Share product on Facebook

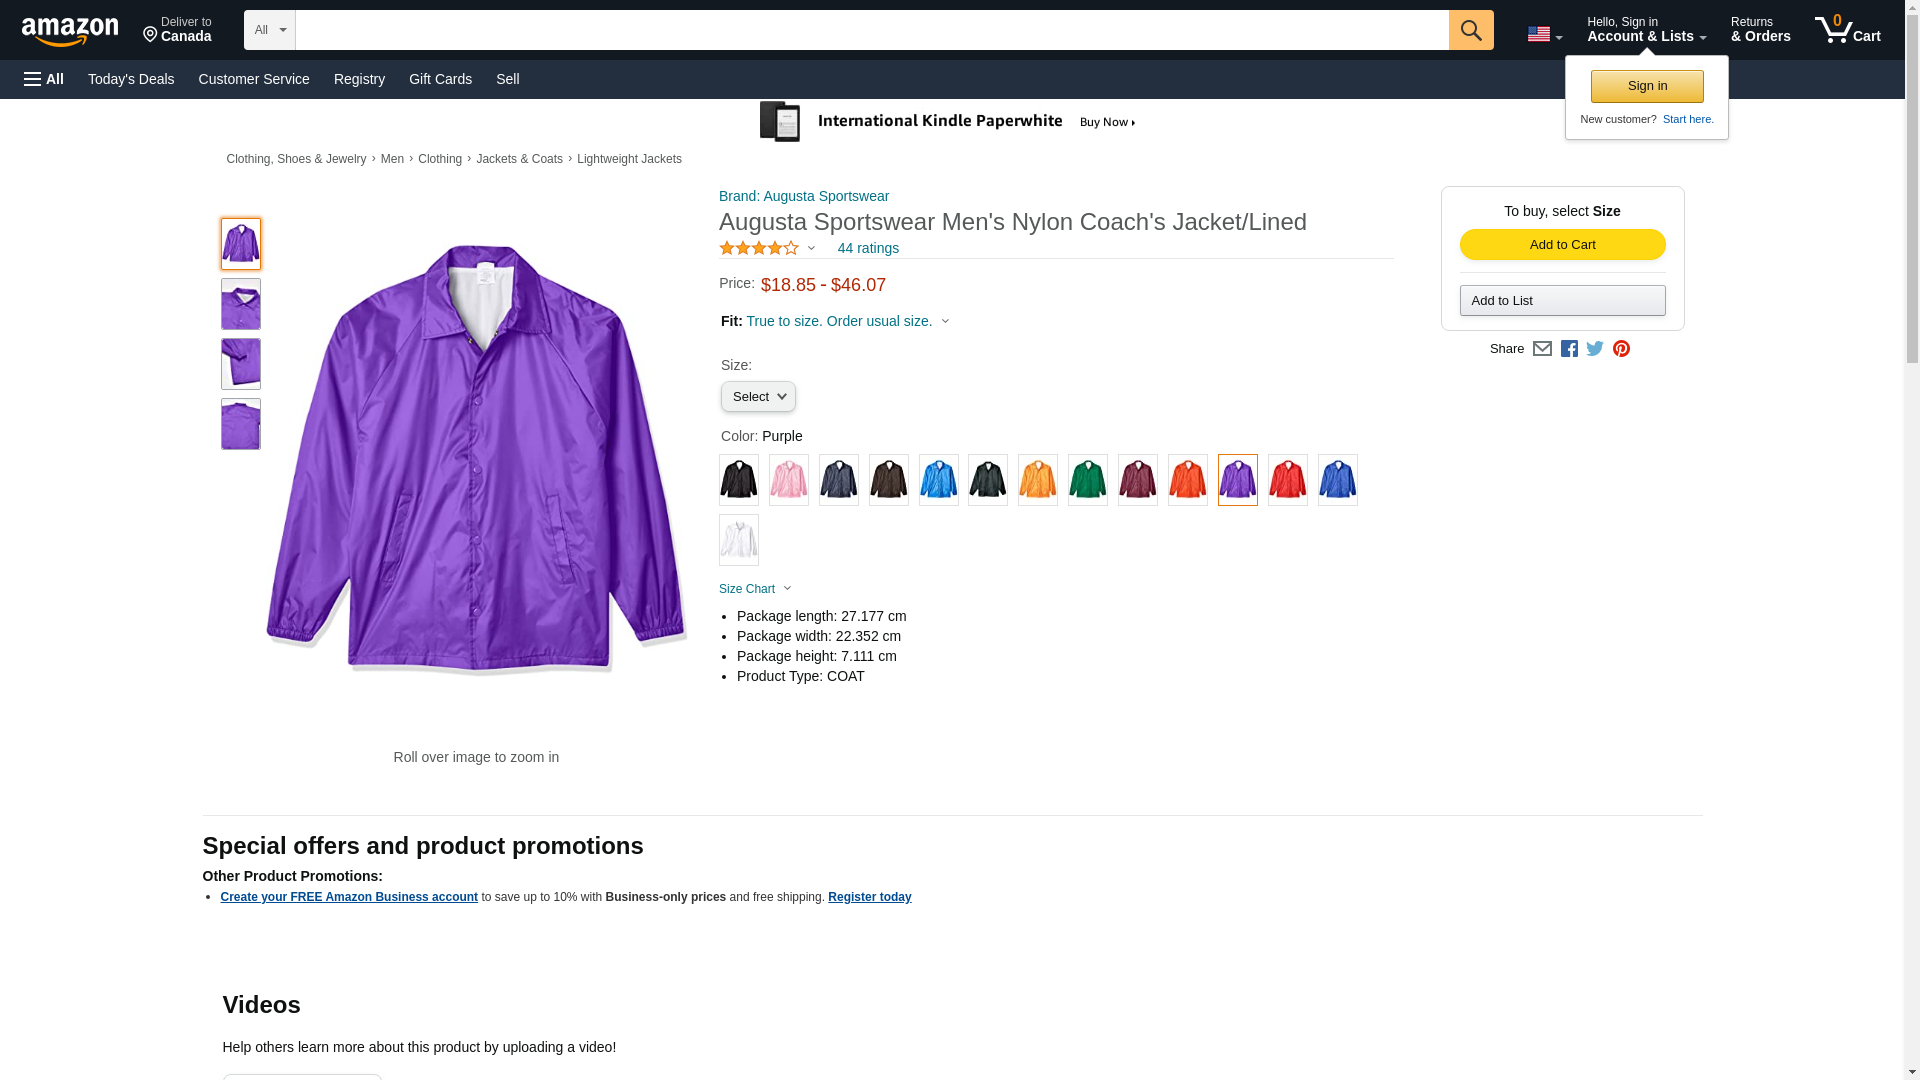coord(1569,349)
